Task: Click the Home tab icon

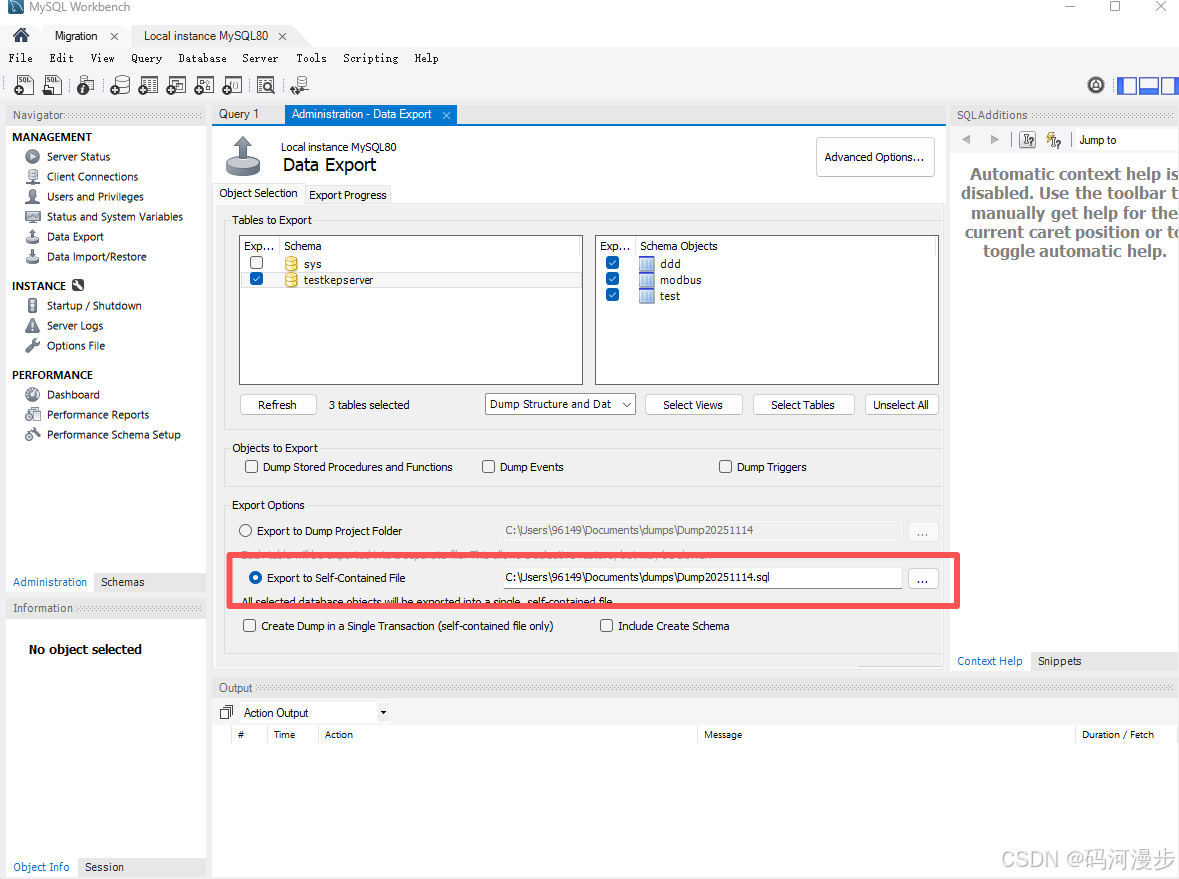Action: click(21, 35)
